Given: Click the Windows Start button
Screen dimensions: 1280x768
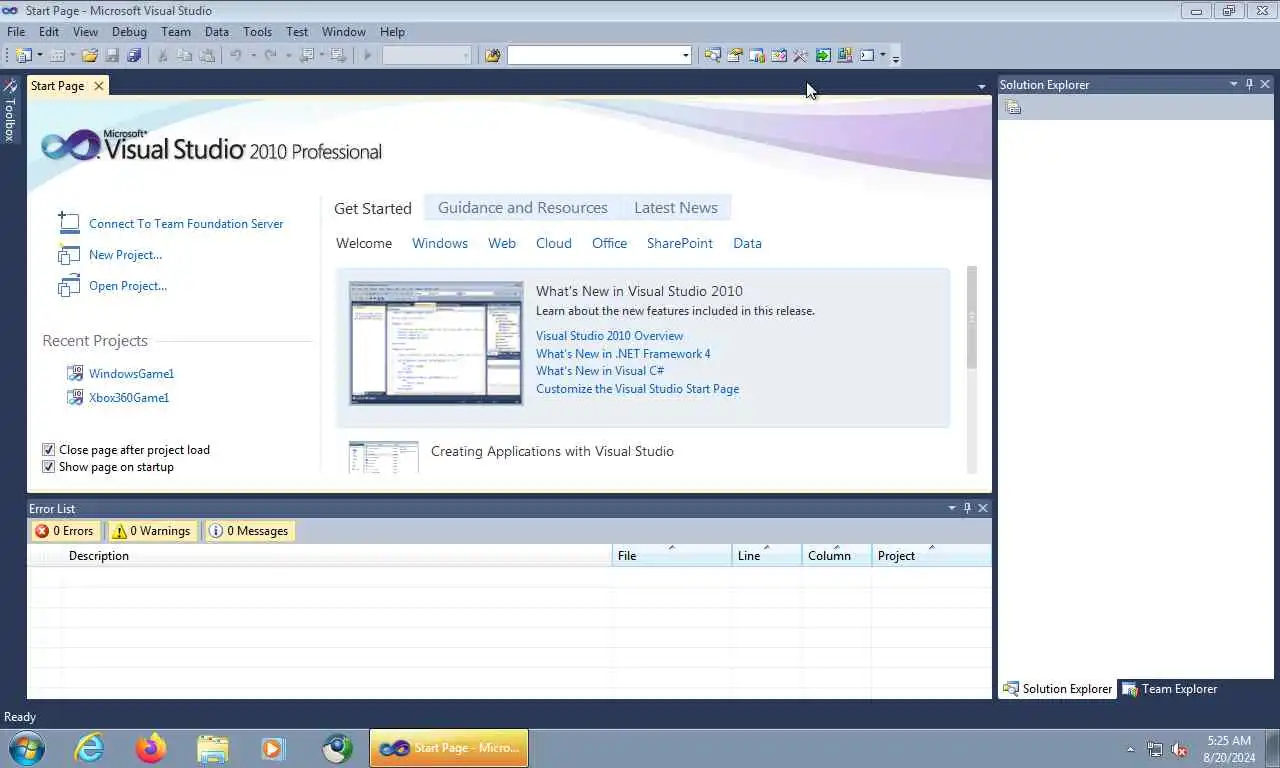Looking at the screenshot, I should point(26,748).
